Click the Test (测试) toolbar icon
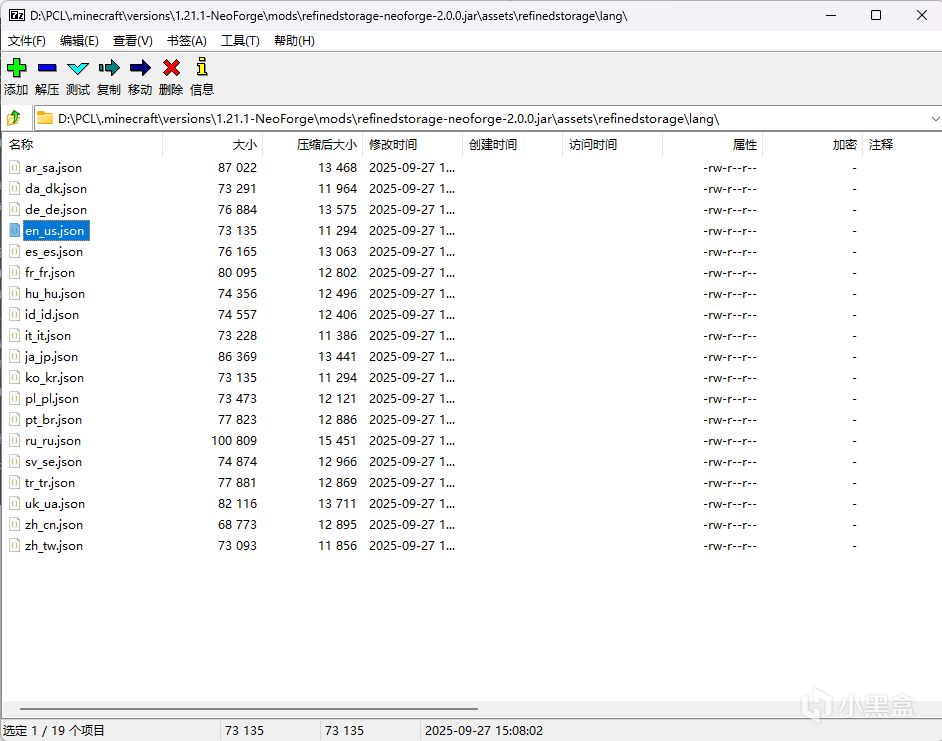 pos(77,68)
